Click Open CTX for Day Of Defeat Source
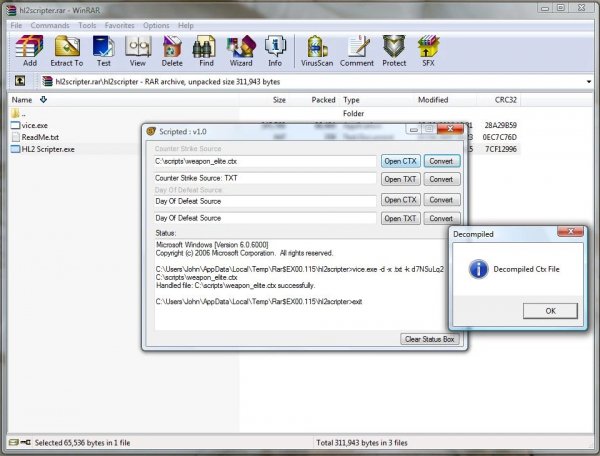The height and width of the screenshot is (456, 600). (x=401, y=200)
